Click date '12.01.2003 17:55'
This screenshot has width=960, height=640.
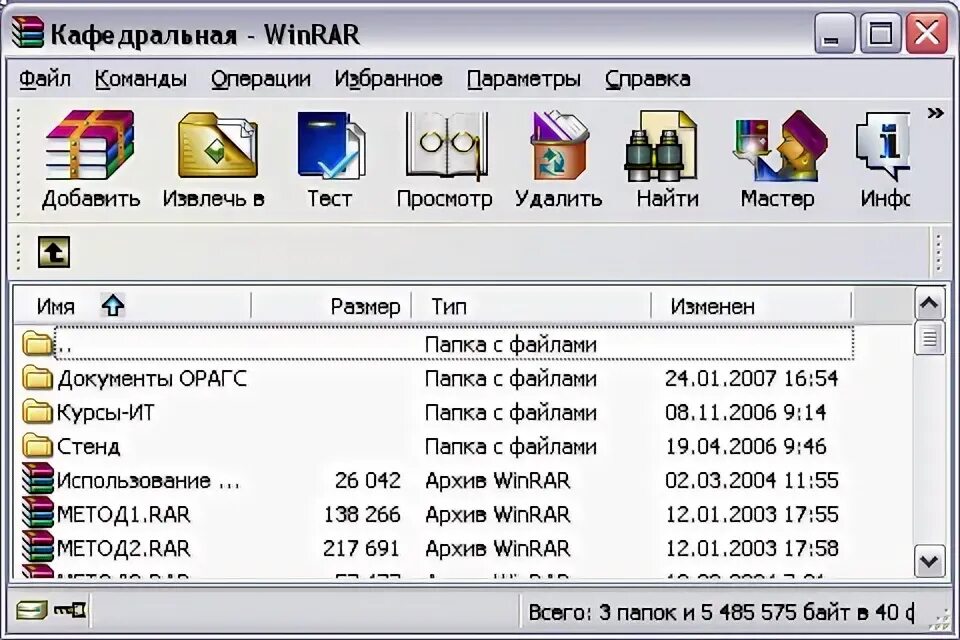pyautogui.click(x=751, y=514)
